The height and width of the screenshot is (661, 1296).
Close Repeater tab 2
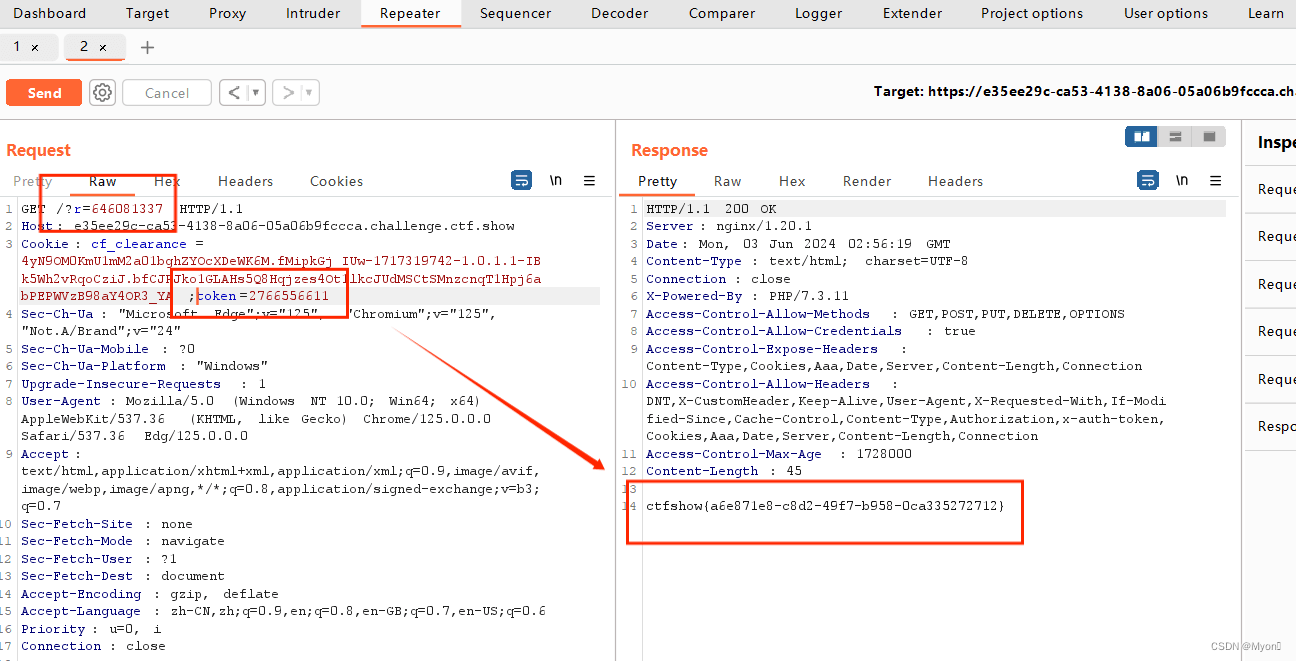coord(102,47)
